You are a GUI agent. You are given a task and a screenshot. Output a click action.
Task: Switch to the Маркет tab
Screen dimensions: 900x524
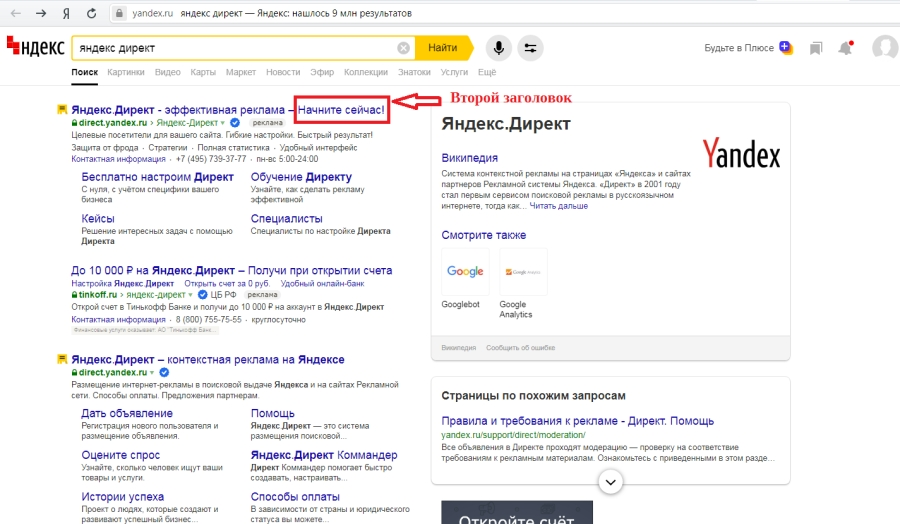(x=240, y=72)
